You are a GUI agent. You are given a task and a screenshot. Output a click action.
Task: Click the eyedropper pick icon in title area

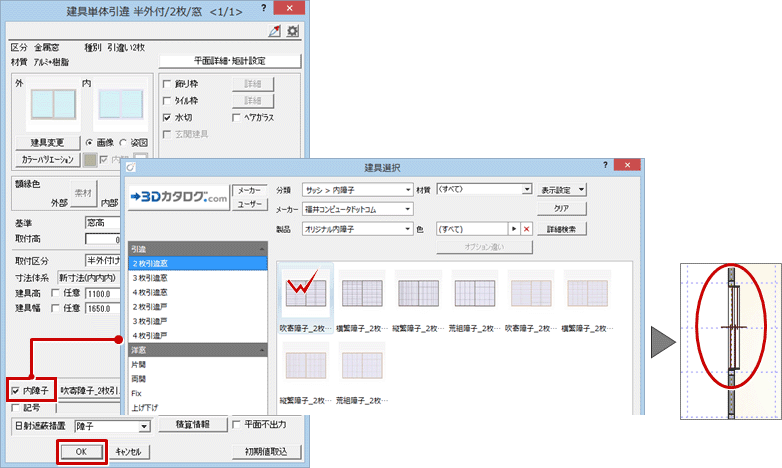[273, 32]
